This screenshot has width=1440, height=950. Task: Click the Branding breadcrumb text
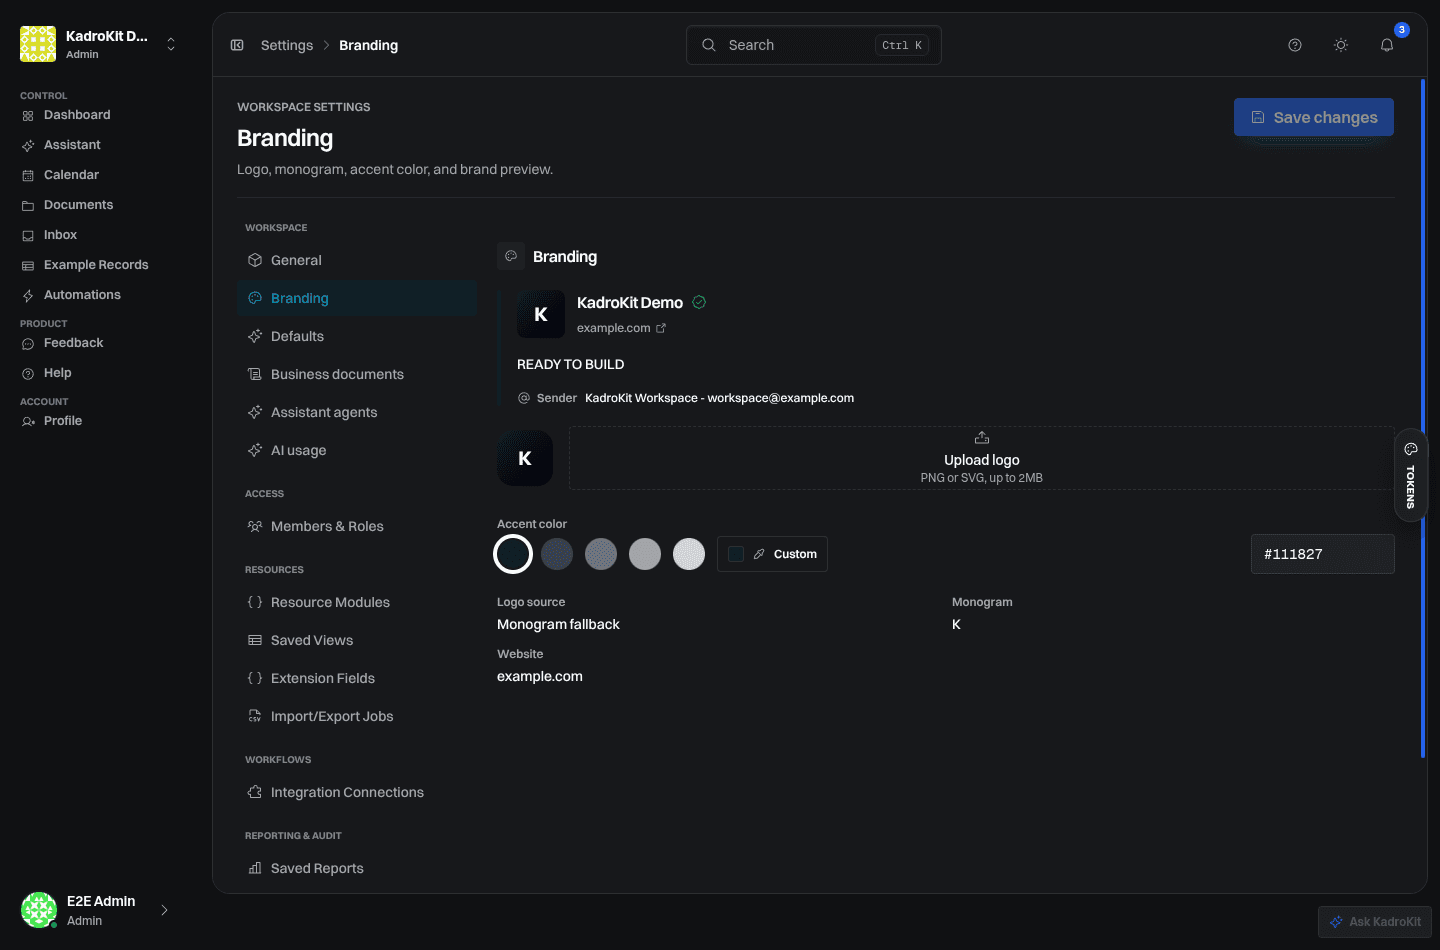tap(368, 45)
